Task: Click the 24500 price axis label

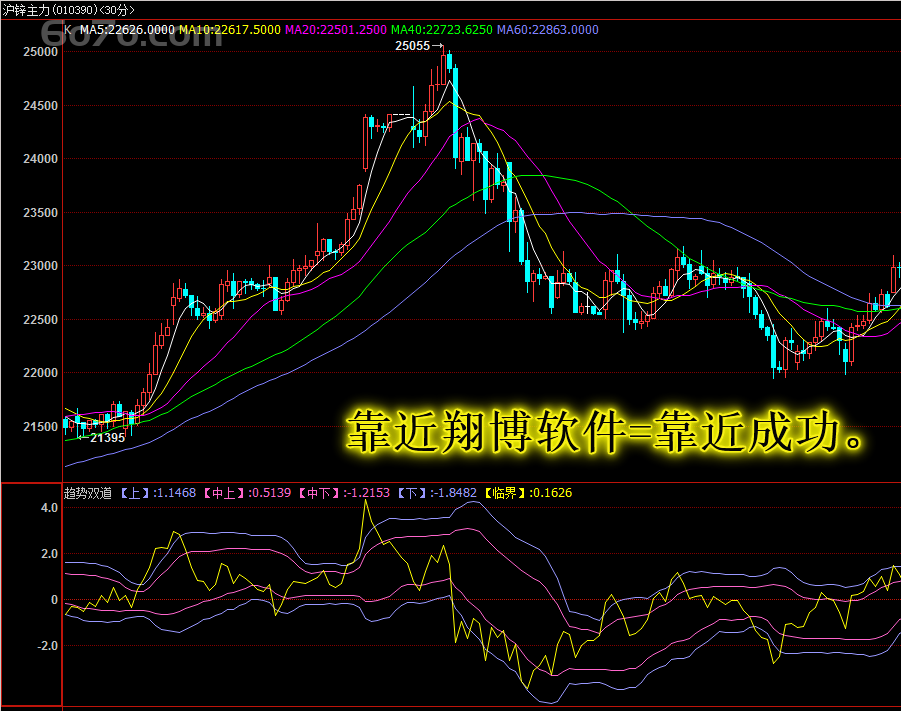Action: (x=40, y=106)
